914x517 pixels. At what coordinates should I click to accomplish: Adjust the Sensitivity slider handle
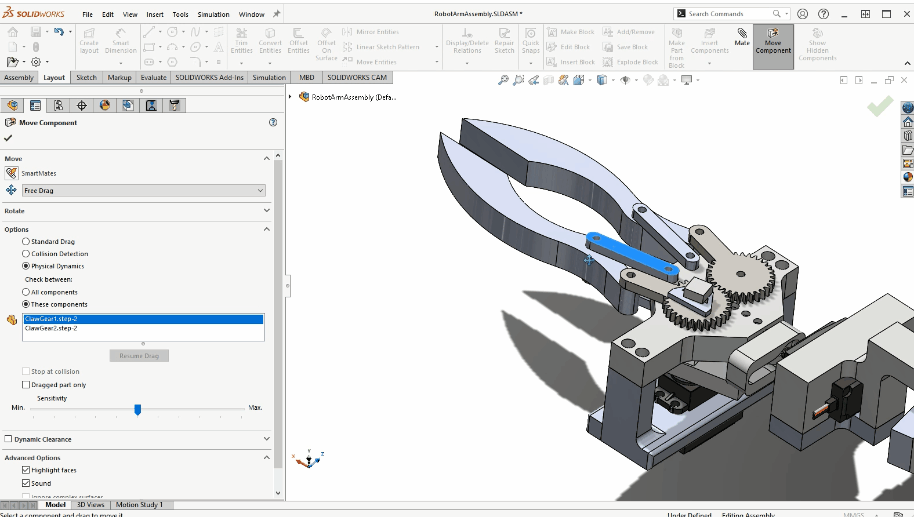pos(138,410)
